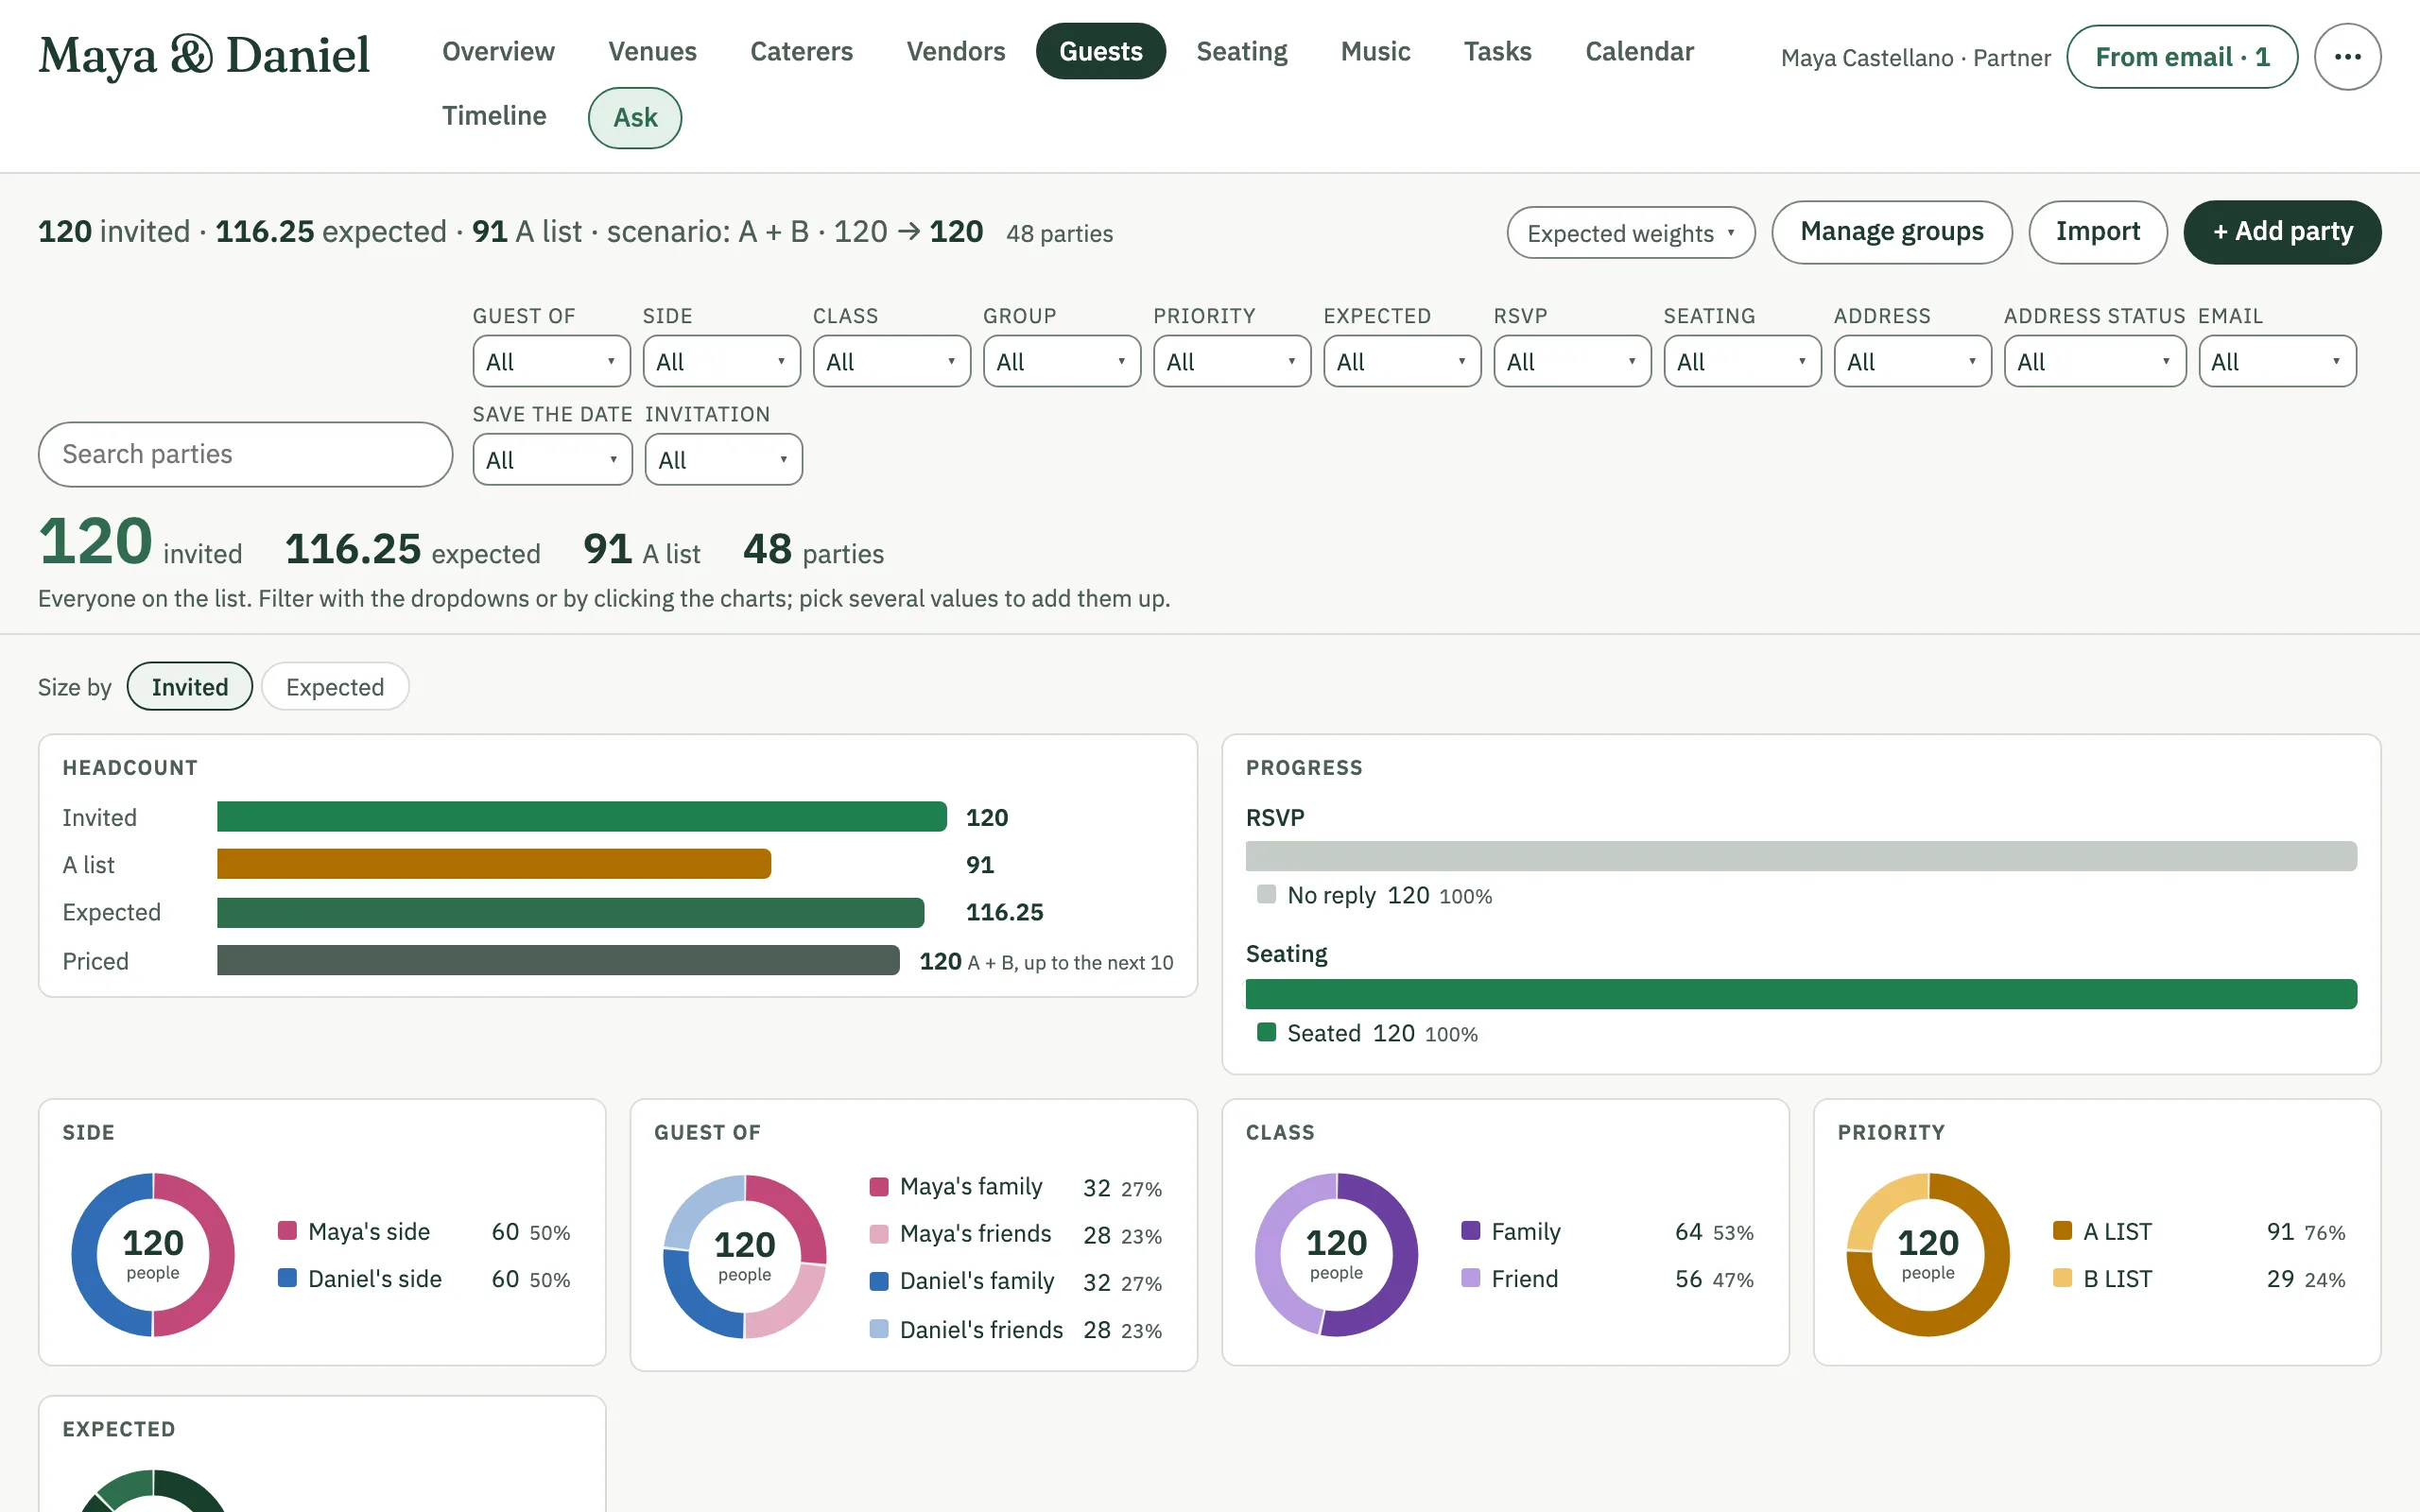
Task: Click the RSVP progress bar
Action: pos(1800,855)
